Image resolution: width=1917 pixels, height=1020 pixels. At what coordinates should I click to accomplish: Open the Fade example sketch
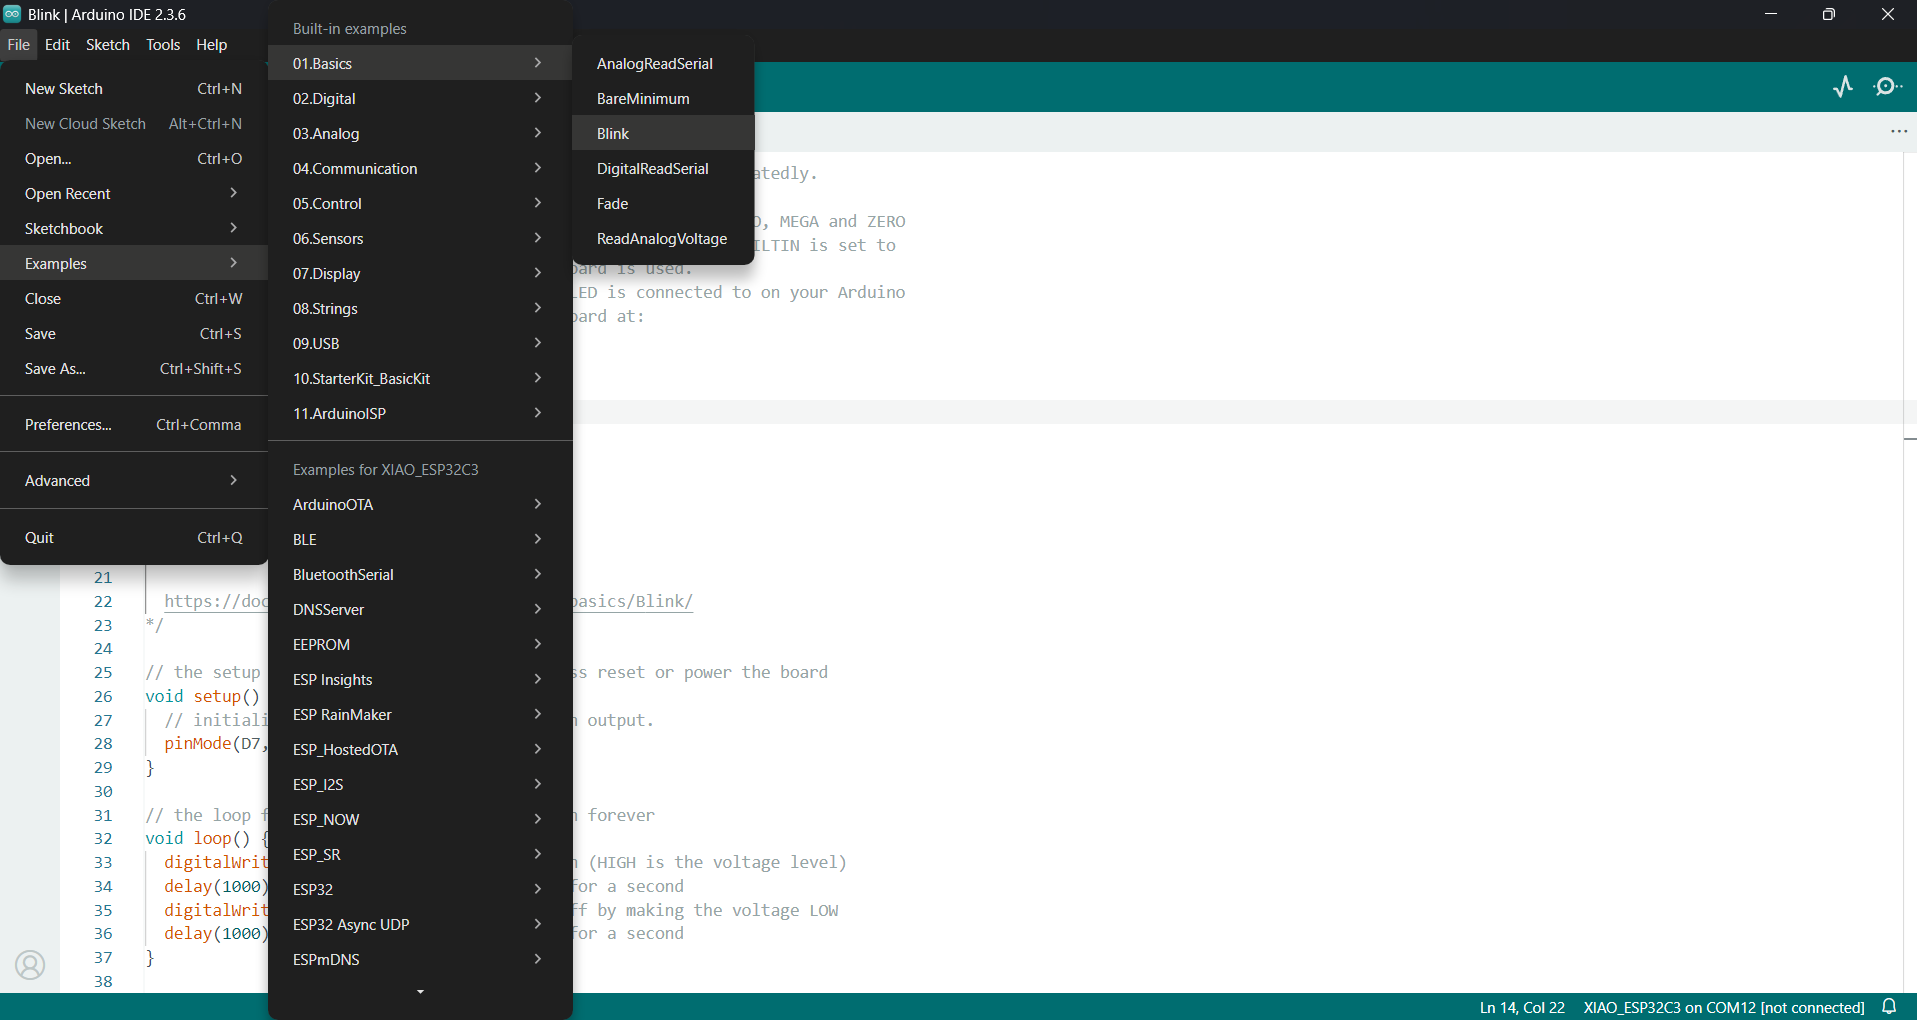pyautogui.click(x=663, y=204)
